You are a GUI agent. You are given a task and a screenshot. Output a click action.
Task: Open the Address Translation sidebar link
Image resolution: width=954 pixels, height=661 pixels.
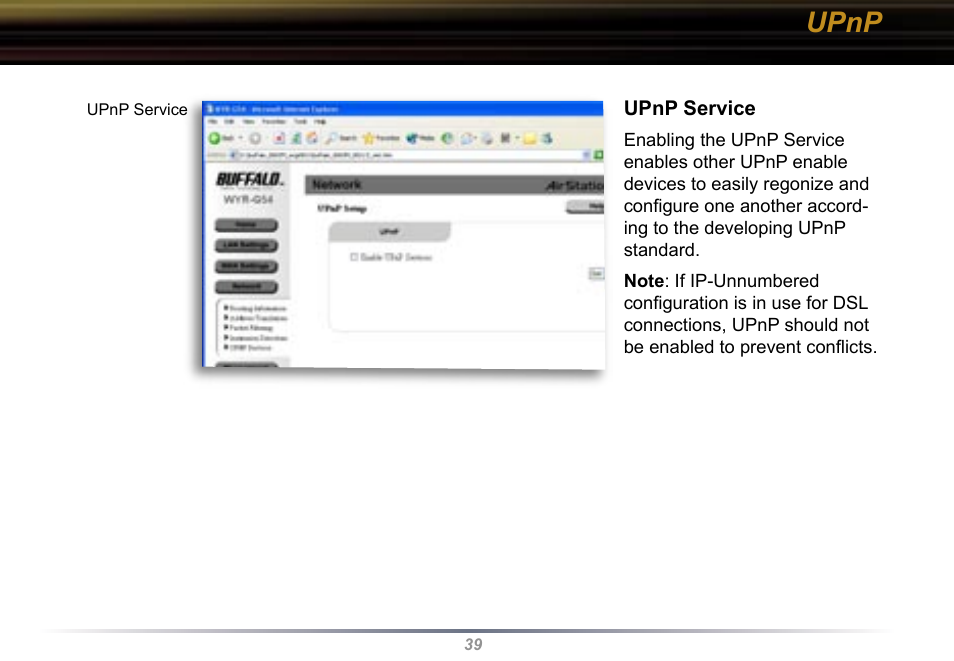pyautogui.click(x=258, y=318)
